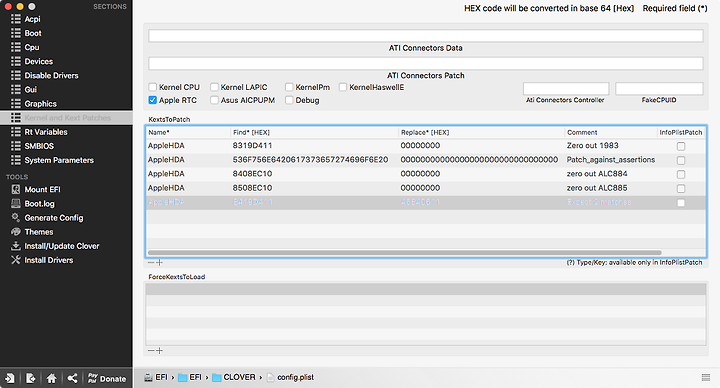Click the share icon in bottom bar
The height and width of the screenshot is (388, 720).
72,378
